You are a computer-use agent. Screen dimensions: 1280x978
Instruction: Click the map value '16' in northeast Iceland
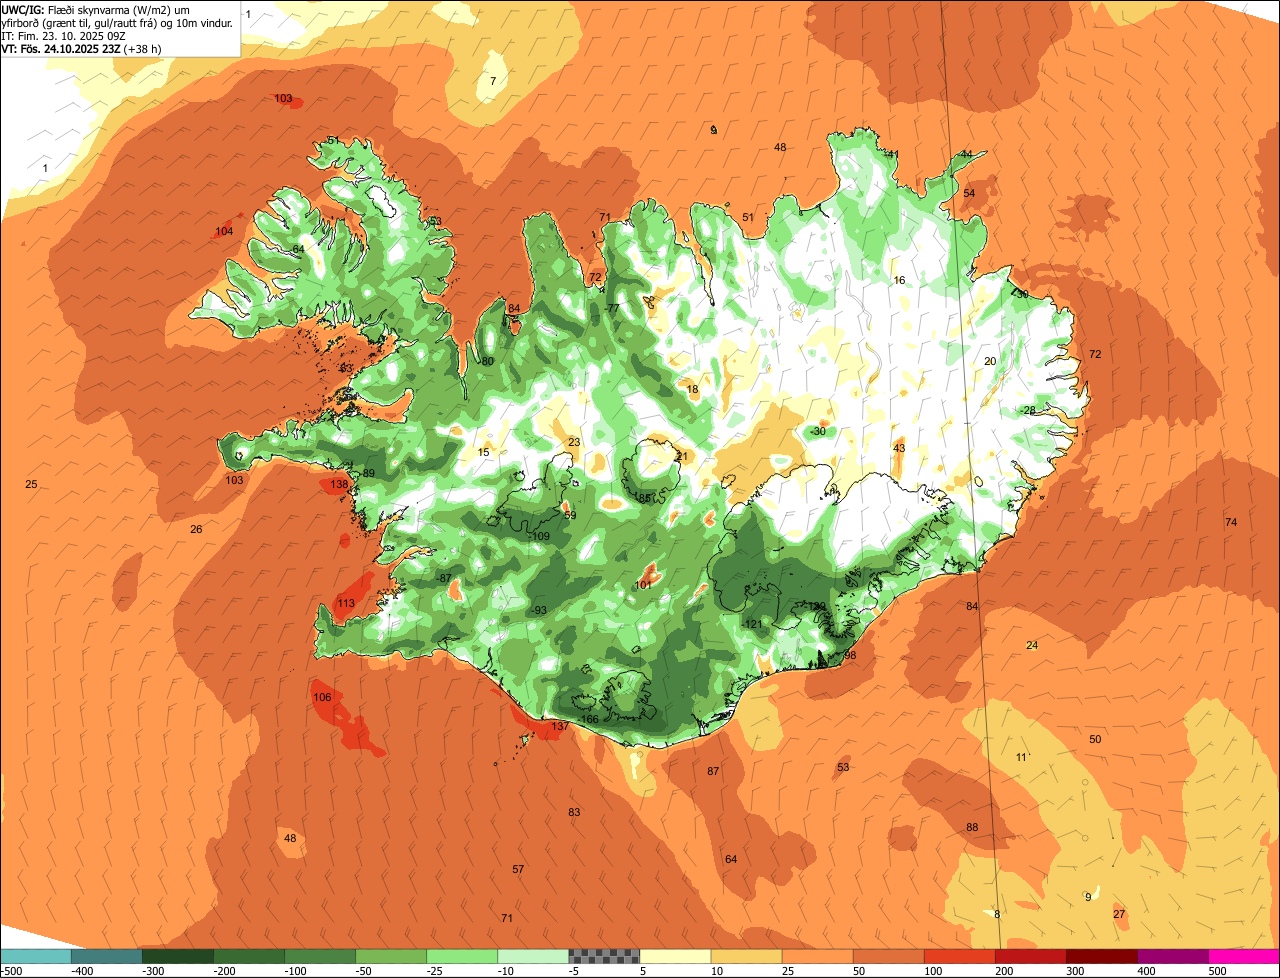[899, 280]
